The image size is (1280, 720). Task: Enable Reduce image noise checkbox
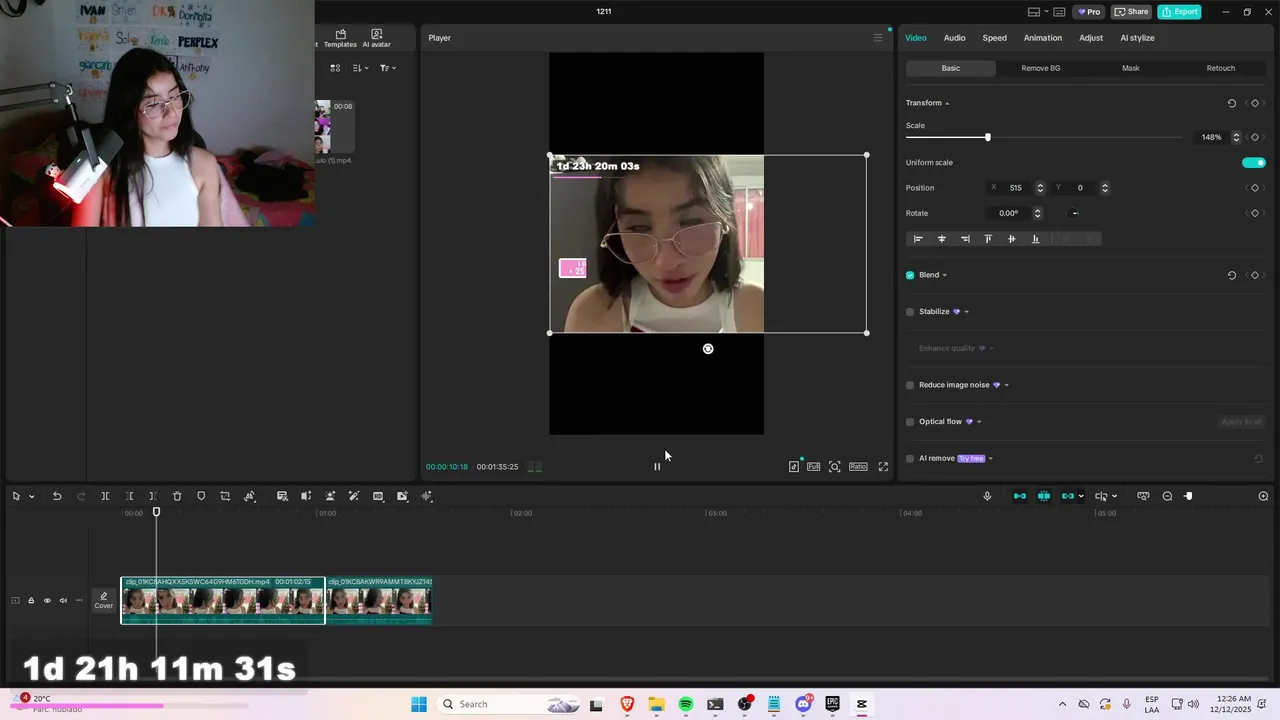[x=910, y=385]
